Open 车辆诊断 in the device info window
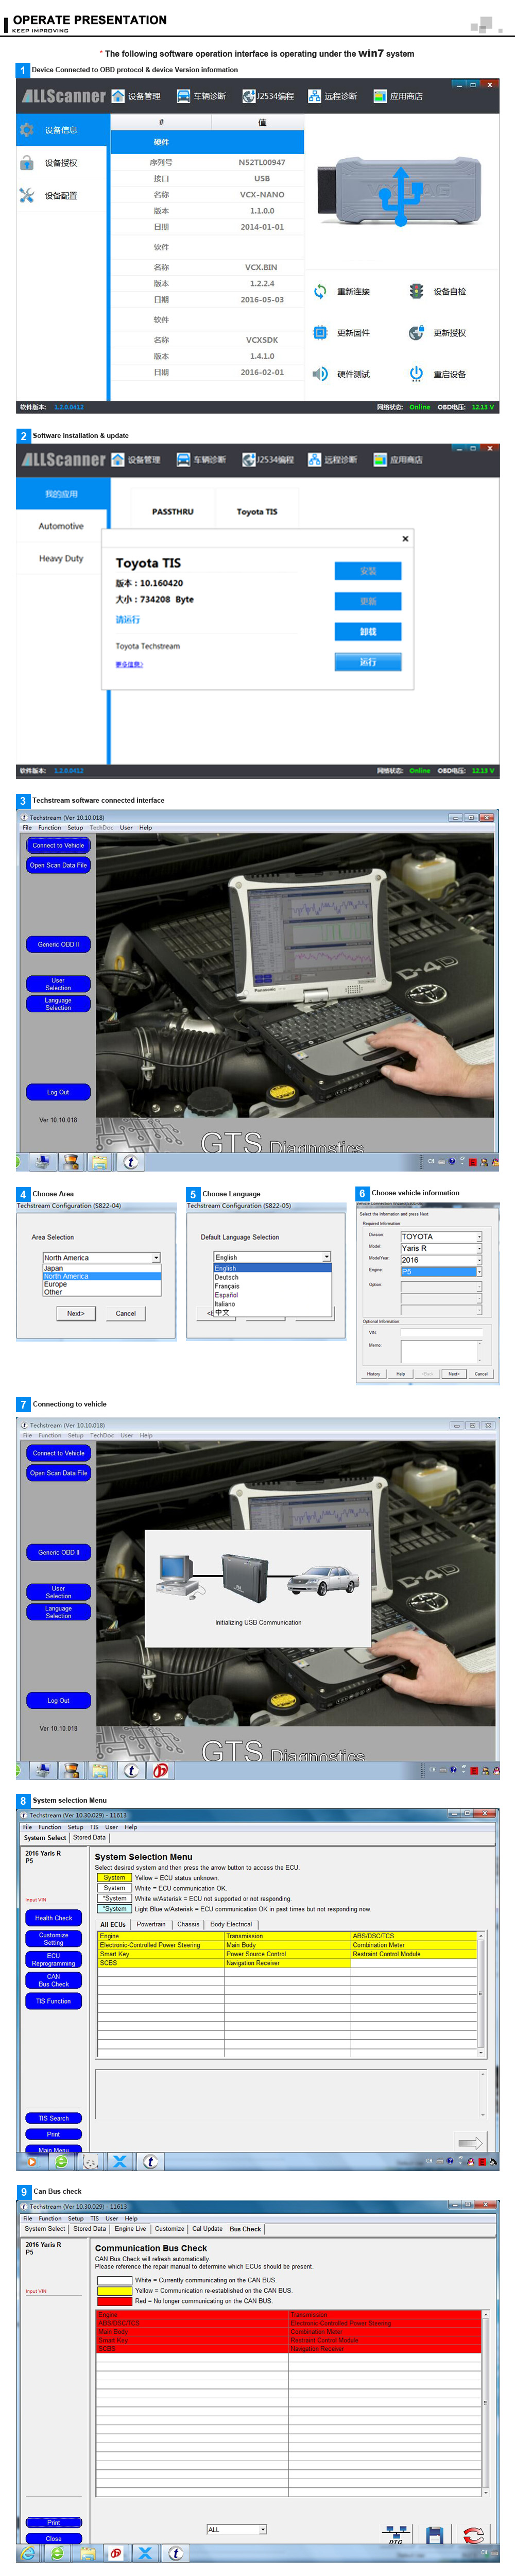The height and width of the screenshot is (2576, 515). (201, 96)
